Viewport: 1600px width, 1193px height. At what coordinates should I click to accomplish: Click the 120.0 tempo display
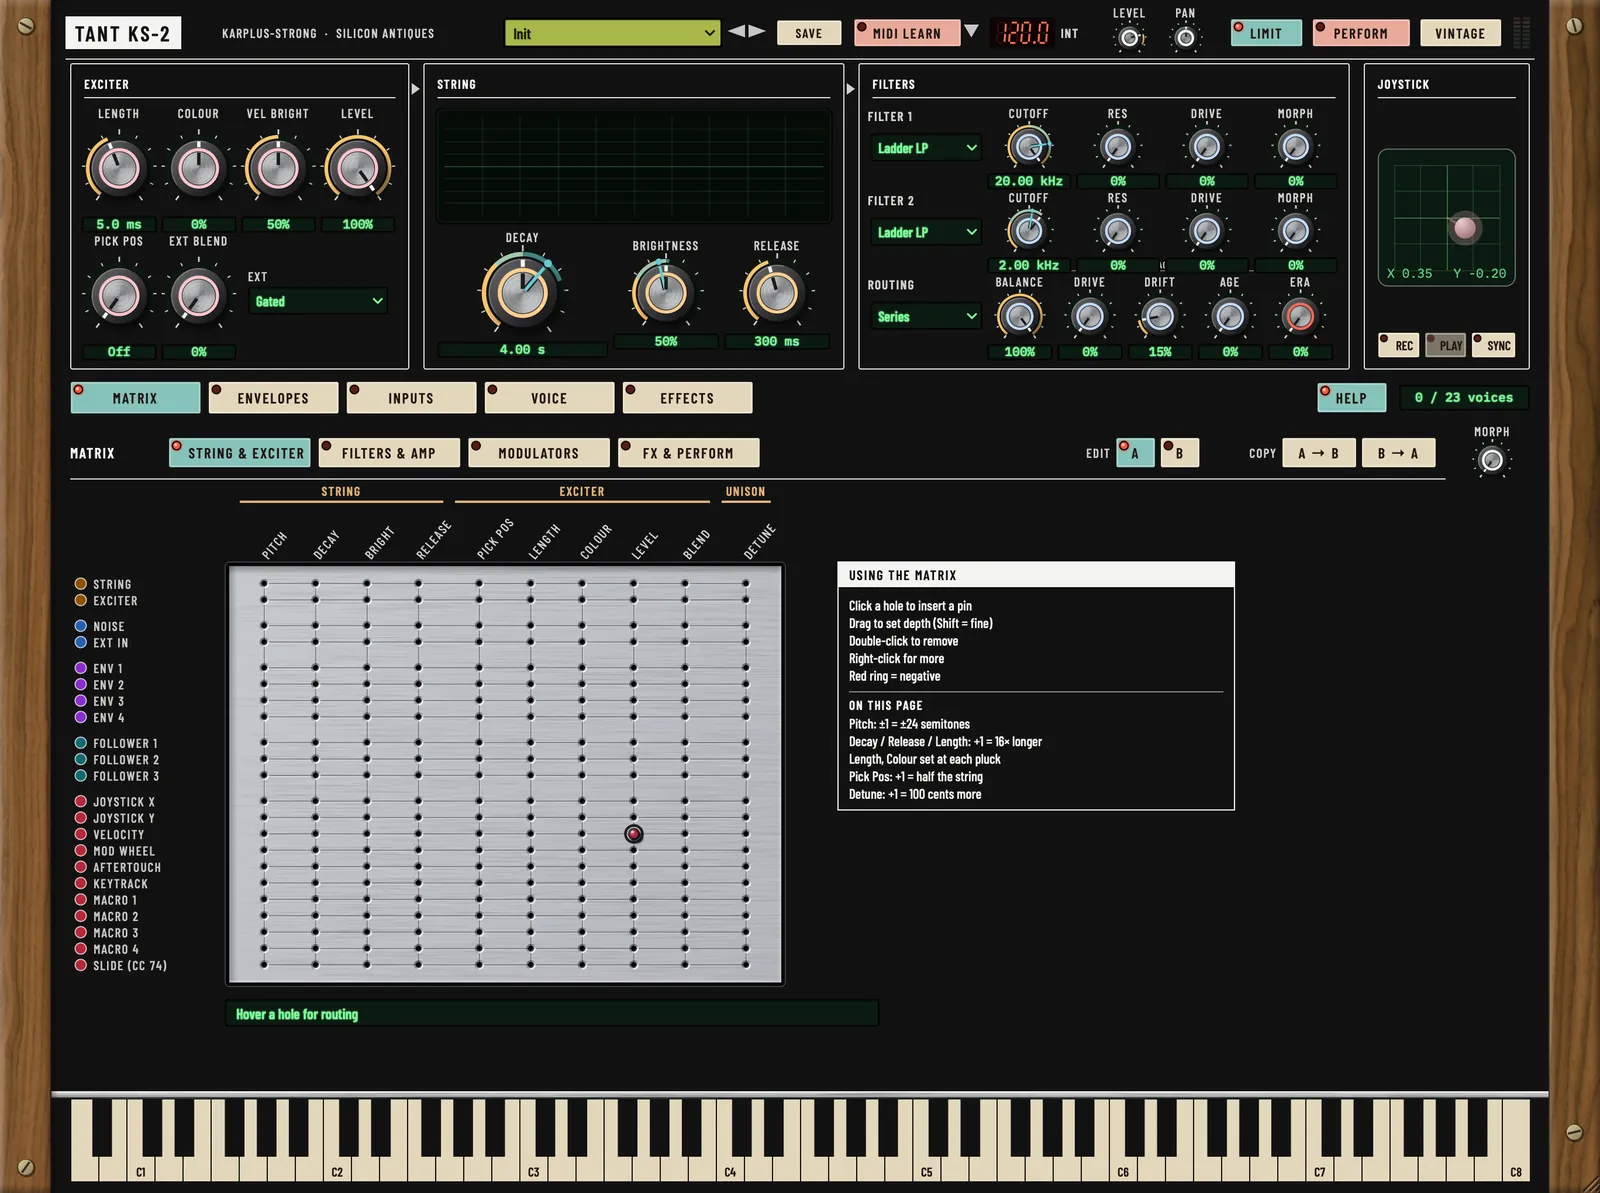point(1024,33)
